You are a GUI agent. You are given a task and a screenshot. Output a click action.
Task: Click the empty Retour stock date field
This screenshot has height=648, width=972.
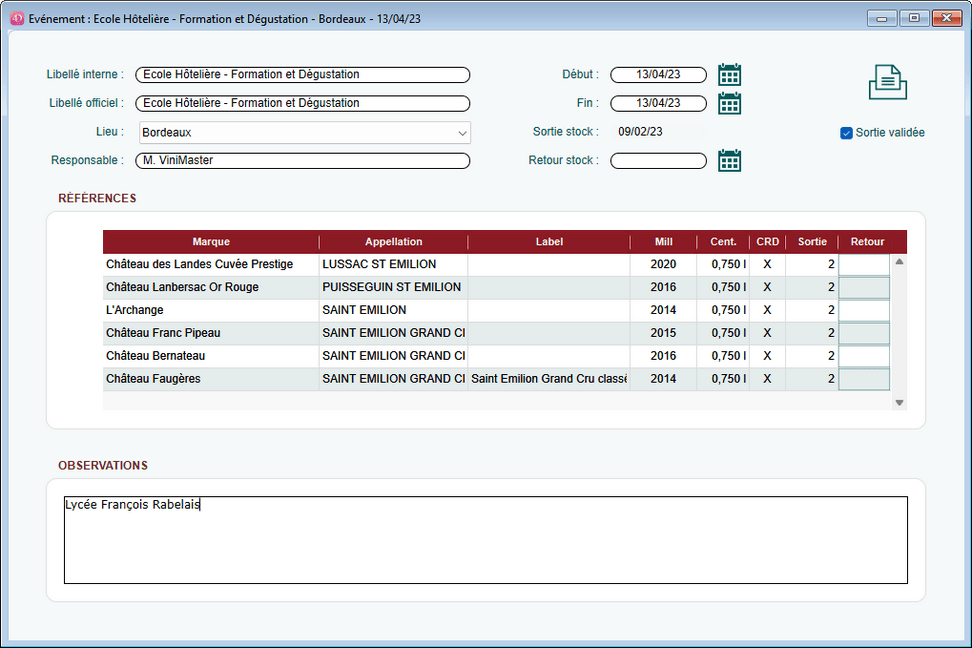[x=658, y=161]
